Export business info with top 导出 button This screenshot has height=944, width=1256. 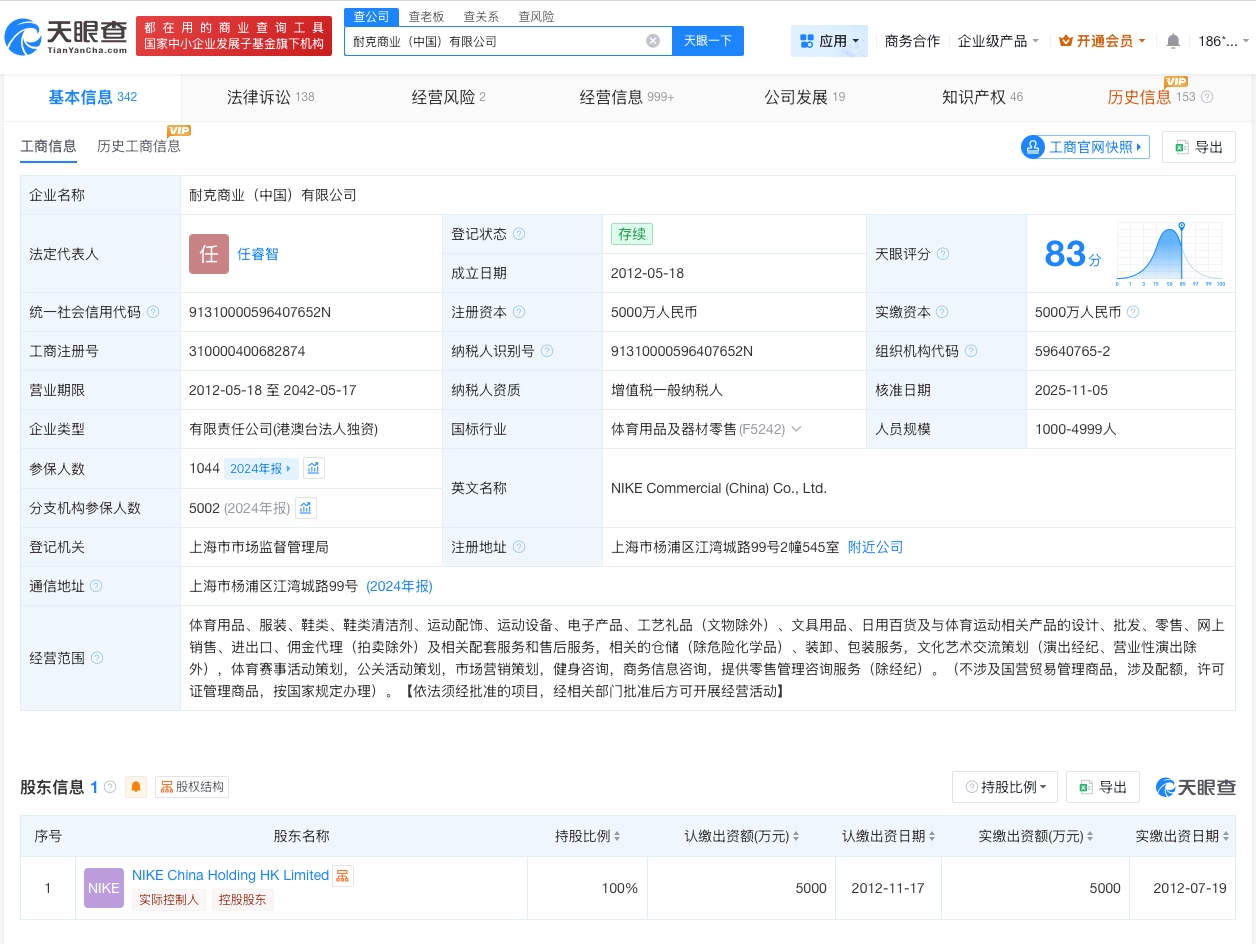pos(1199,147)
